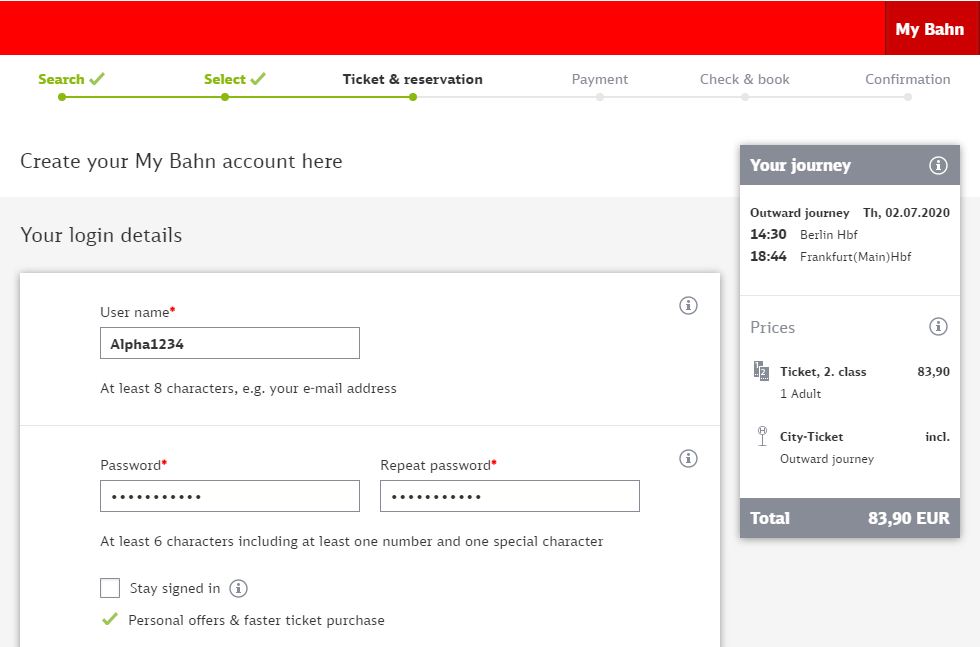This screenshot has width=980, height=647.
Task: Focus the User name input field
Action: [229, 343]
